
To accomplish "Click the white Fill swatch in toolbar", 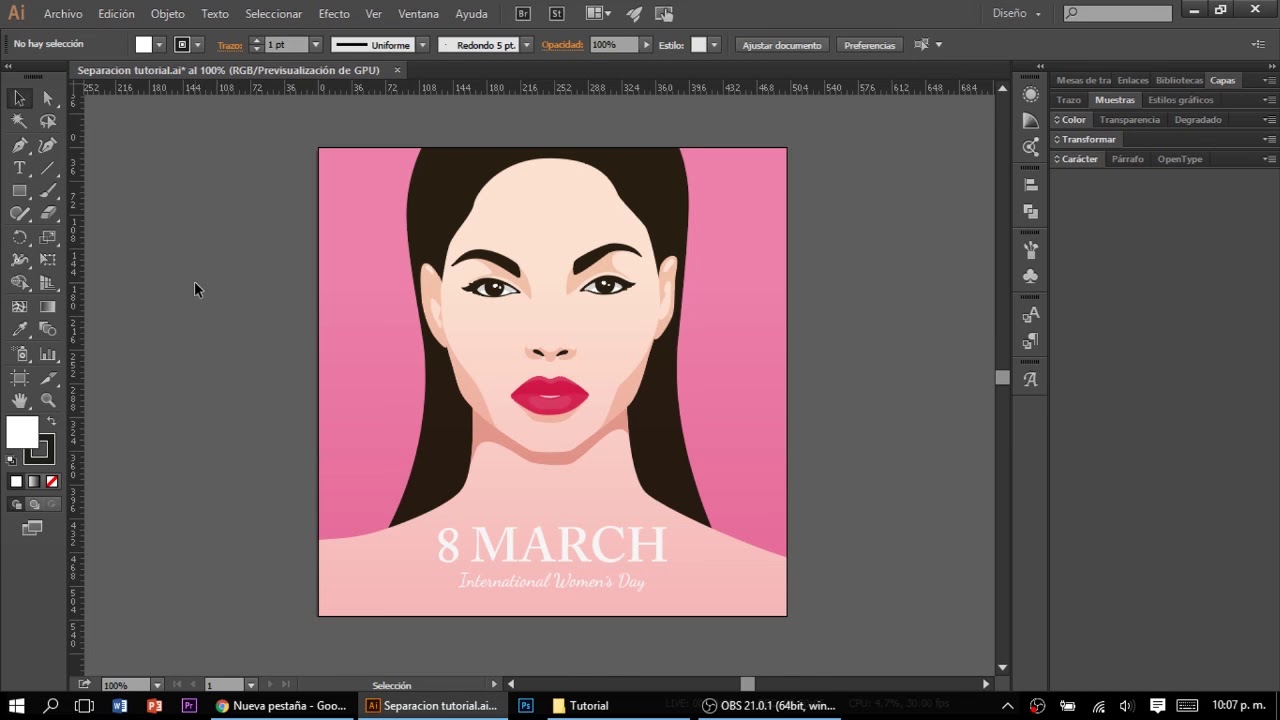I will point(22,432).
